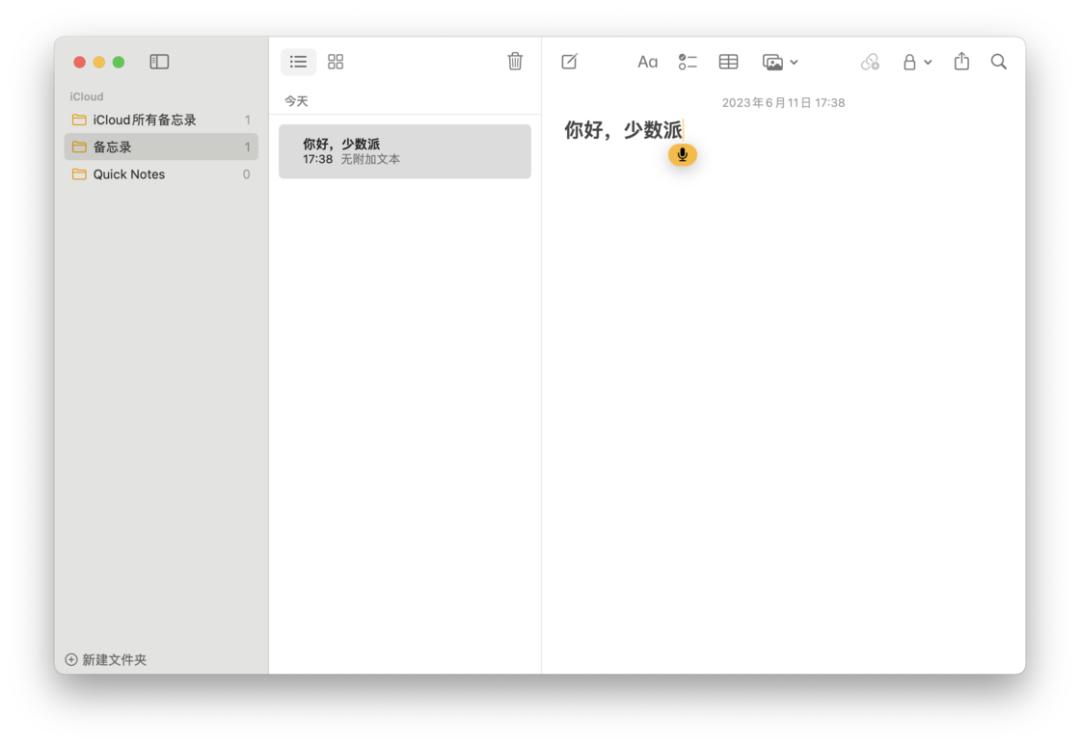The image size is (1080, 746).
Task: Click the yellow dictation microphone indicator
Action: pos(683,155)
